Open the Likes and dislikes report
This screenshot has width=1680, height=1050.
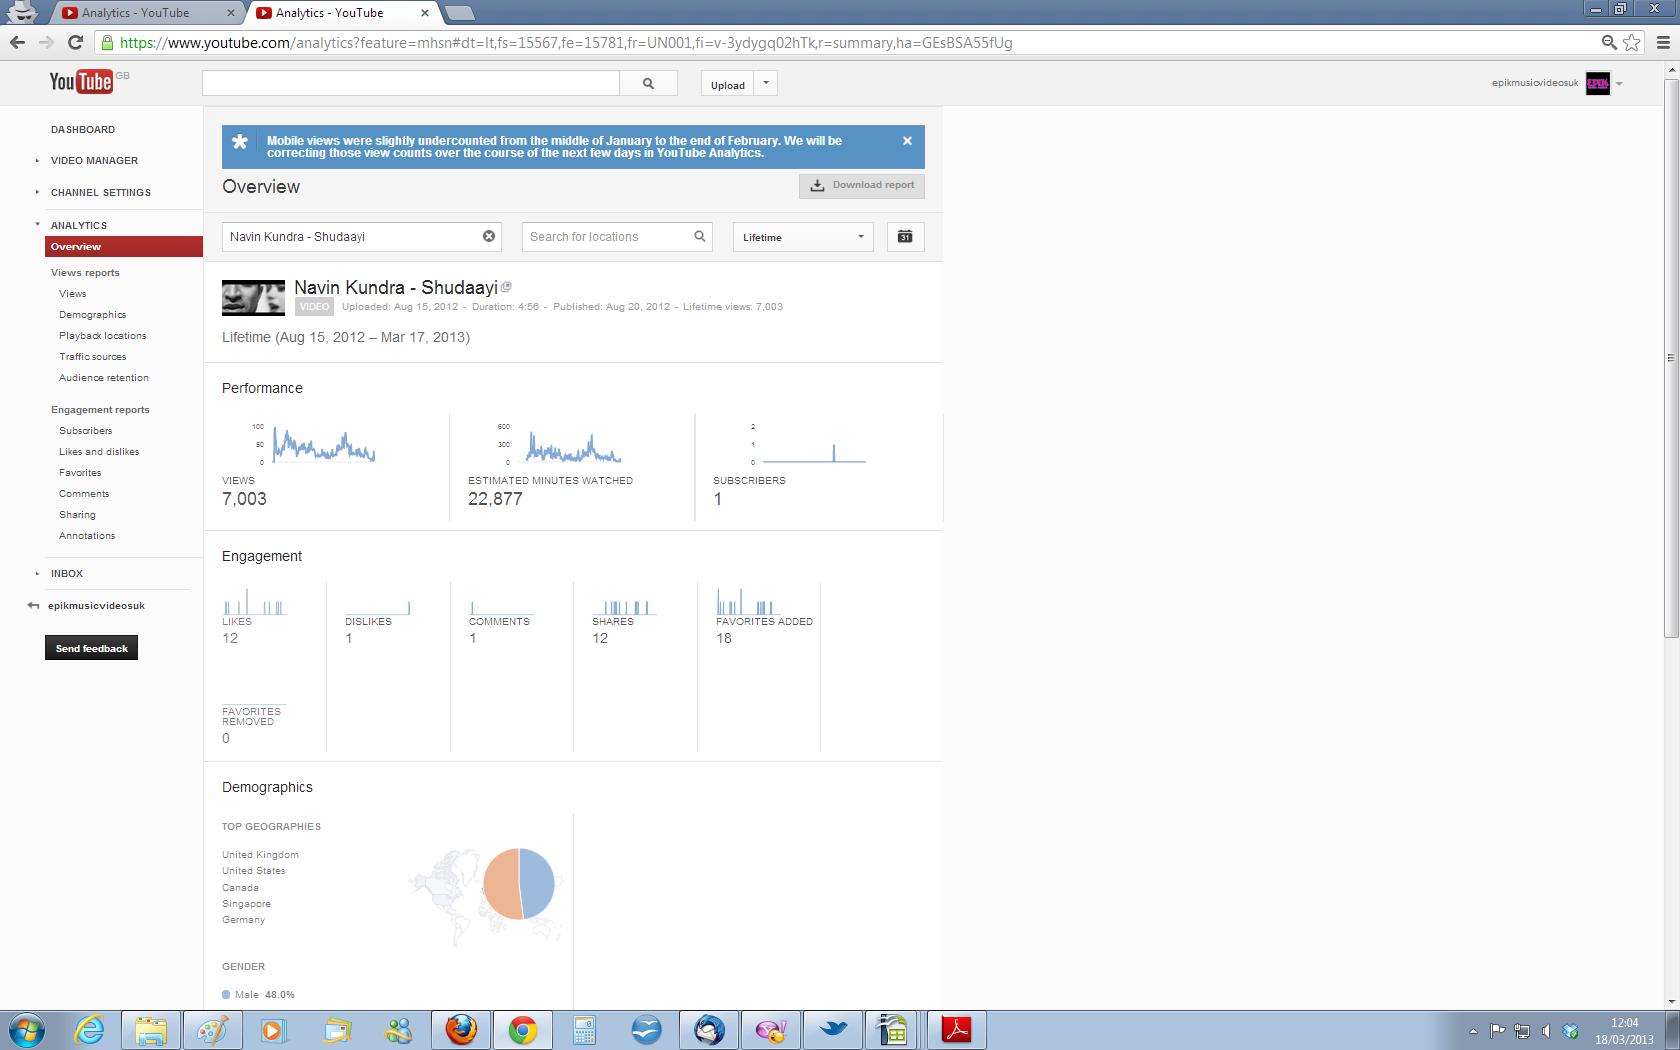(x=99, y=452)
